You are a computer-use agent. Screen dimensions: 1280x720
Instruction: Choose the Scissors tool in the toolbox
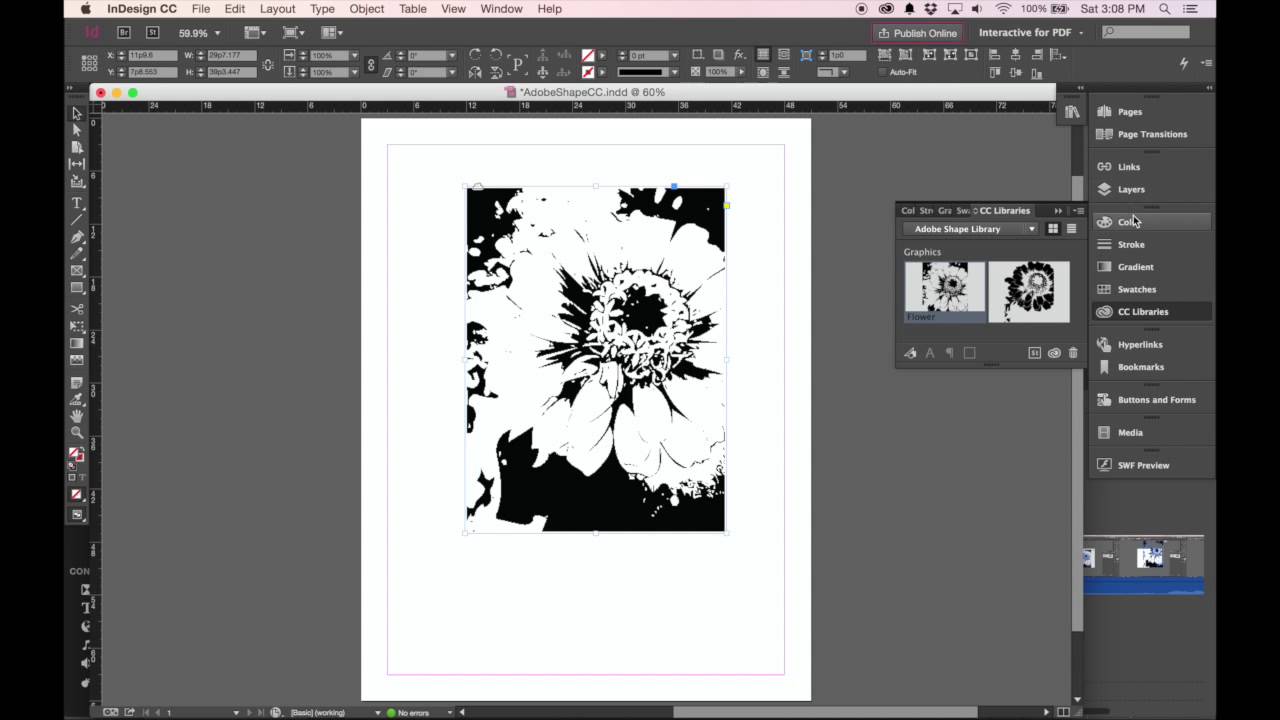[77, 309]
